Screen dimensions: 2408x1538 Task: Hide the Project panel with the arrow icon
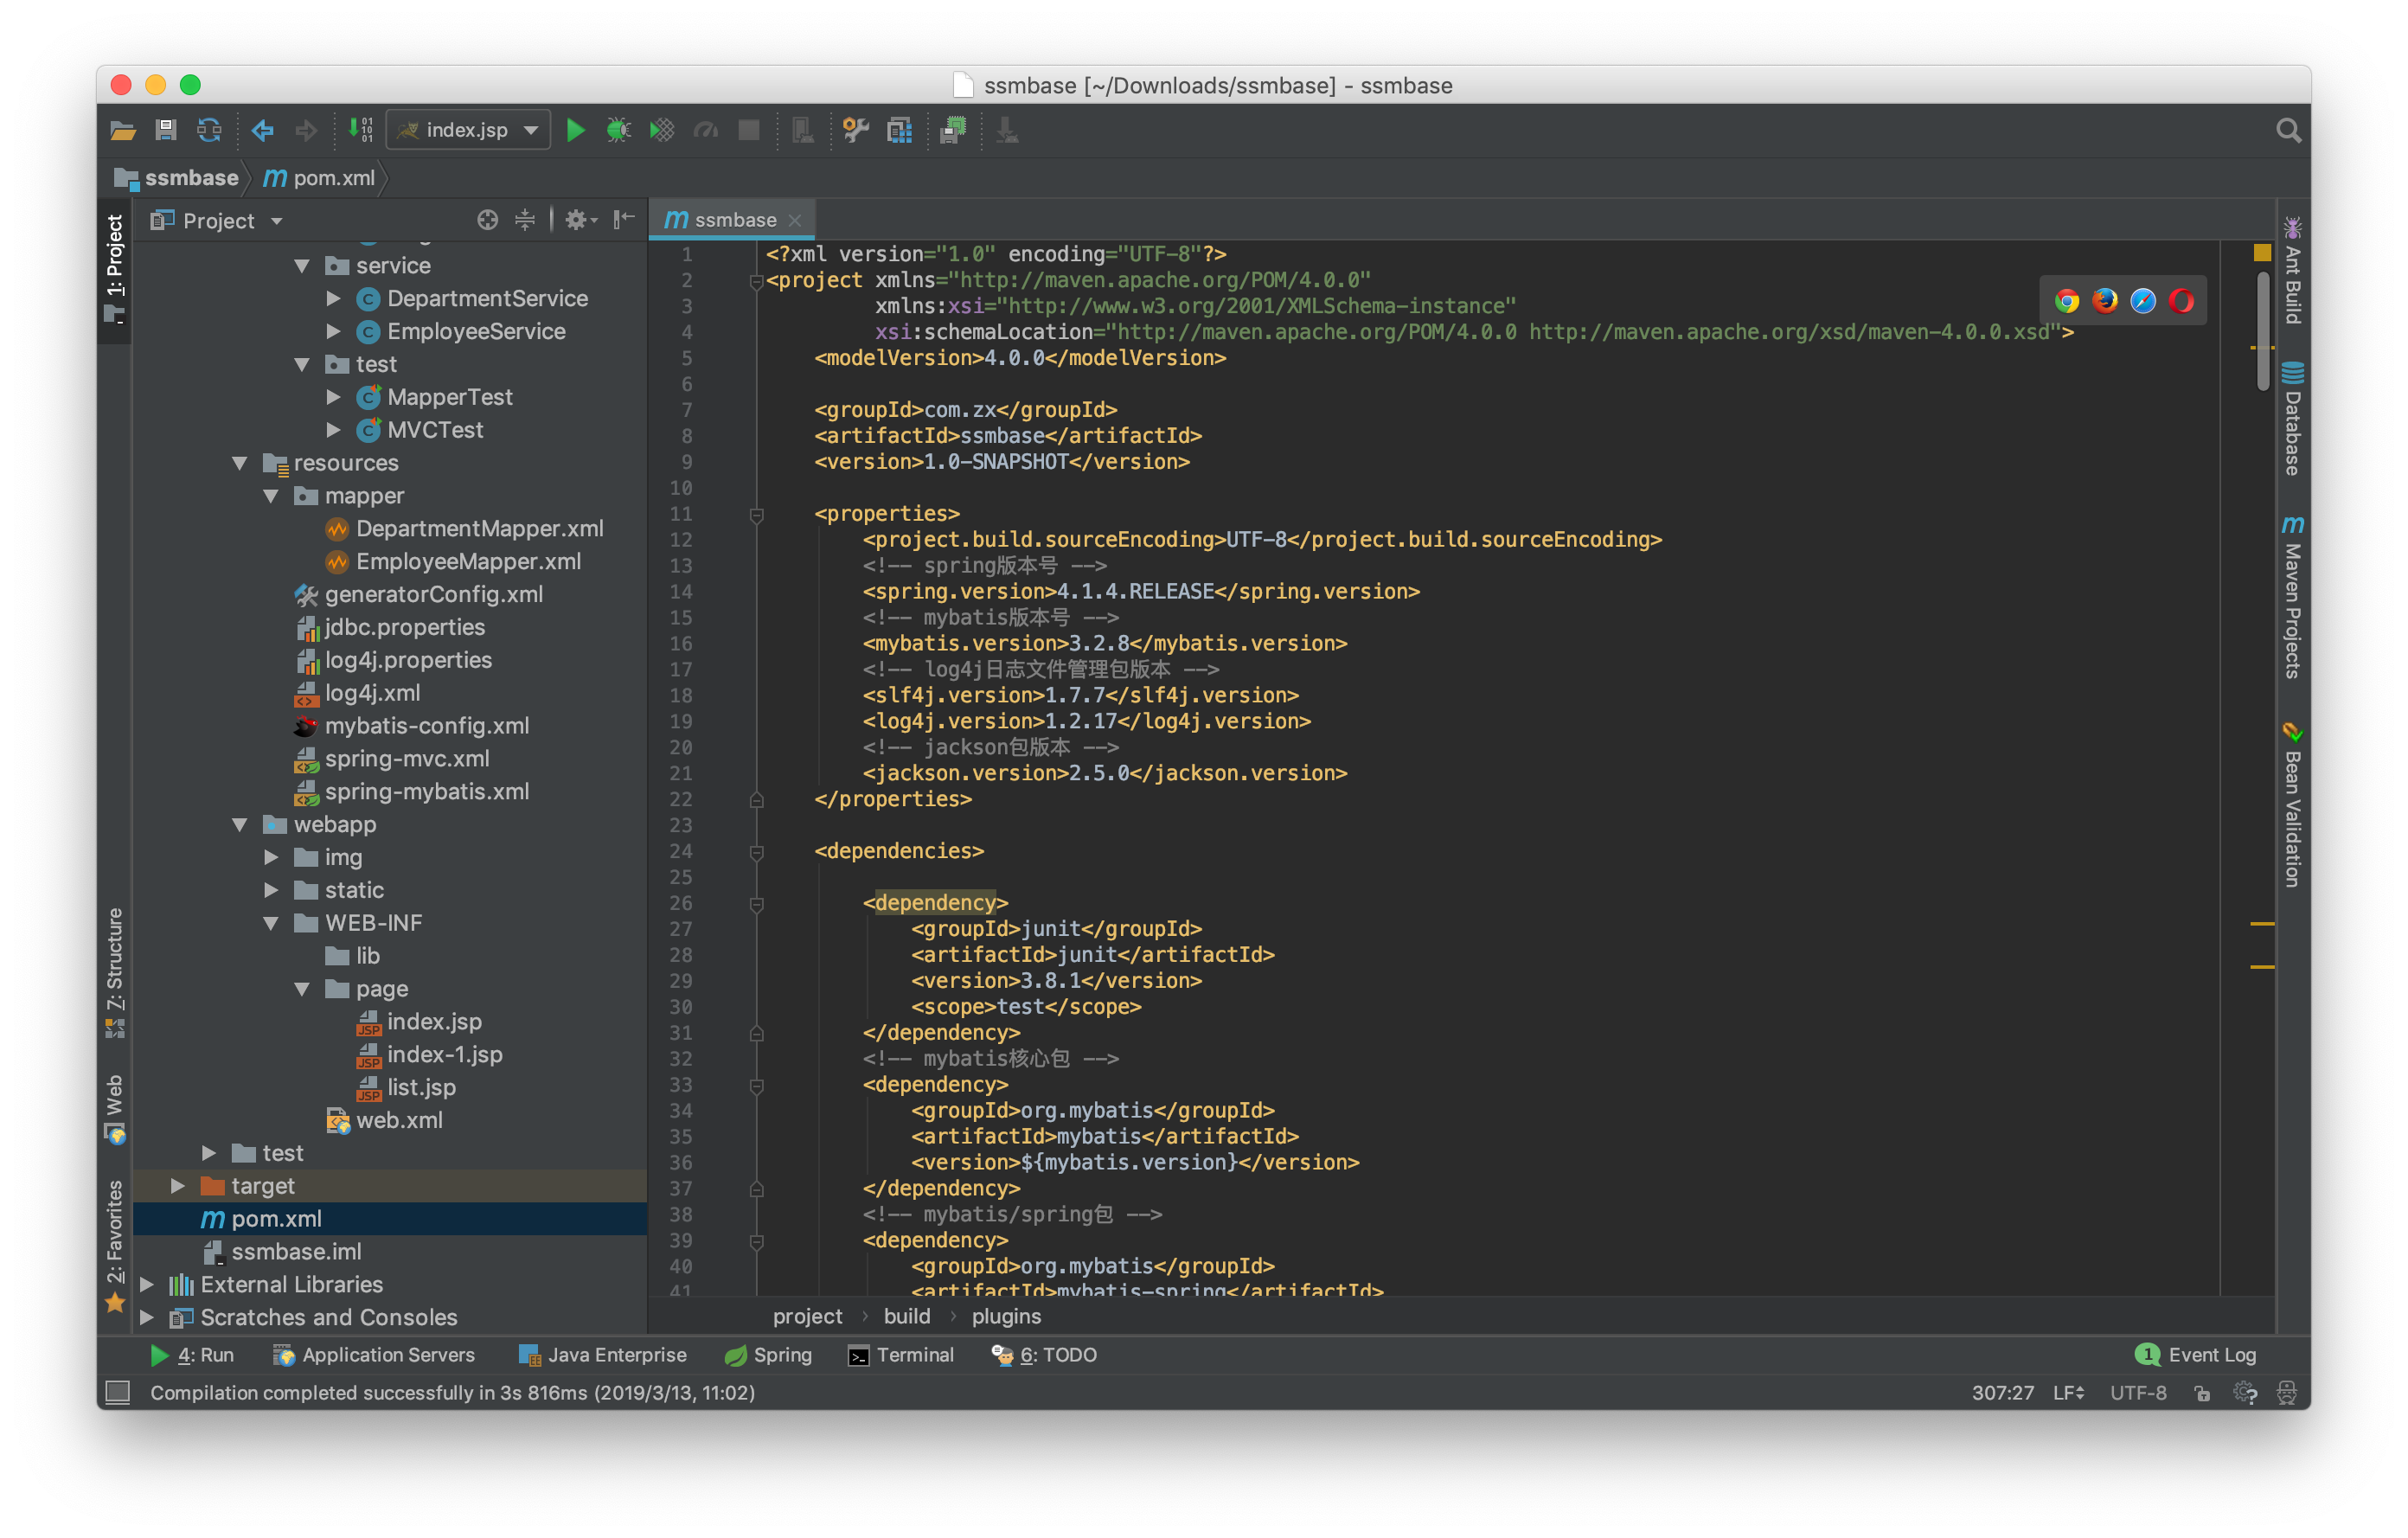[623, 220]
